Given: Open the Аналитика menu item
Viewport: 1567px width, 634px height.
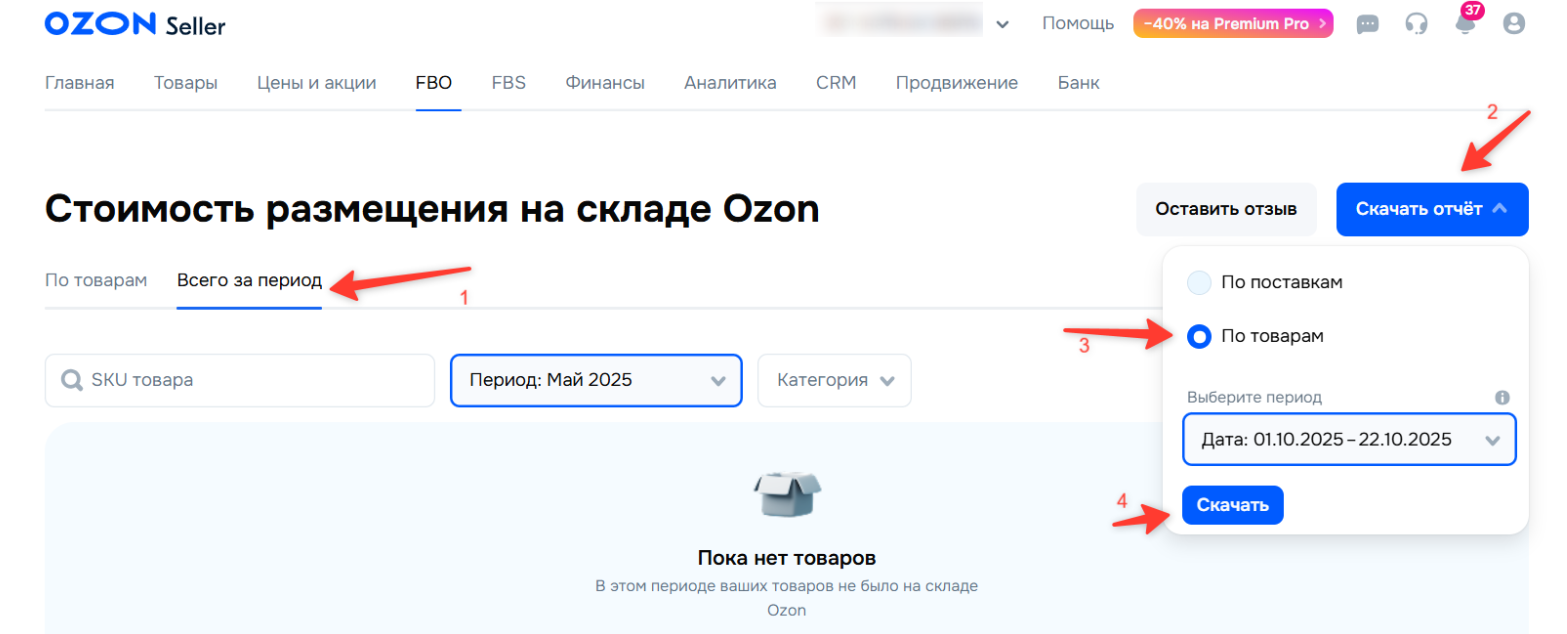Looking at the screenshot, I should [x=730, y=83].
